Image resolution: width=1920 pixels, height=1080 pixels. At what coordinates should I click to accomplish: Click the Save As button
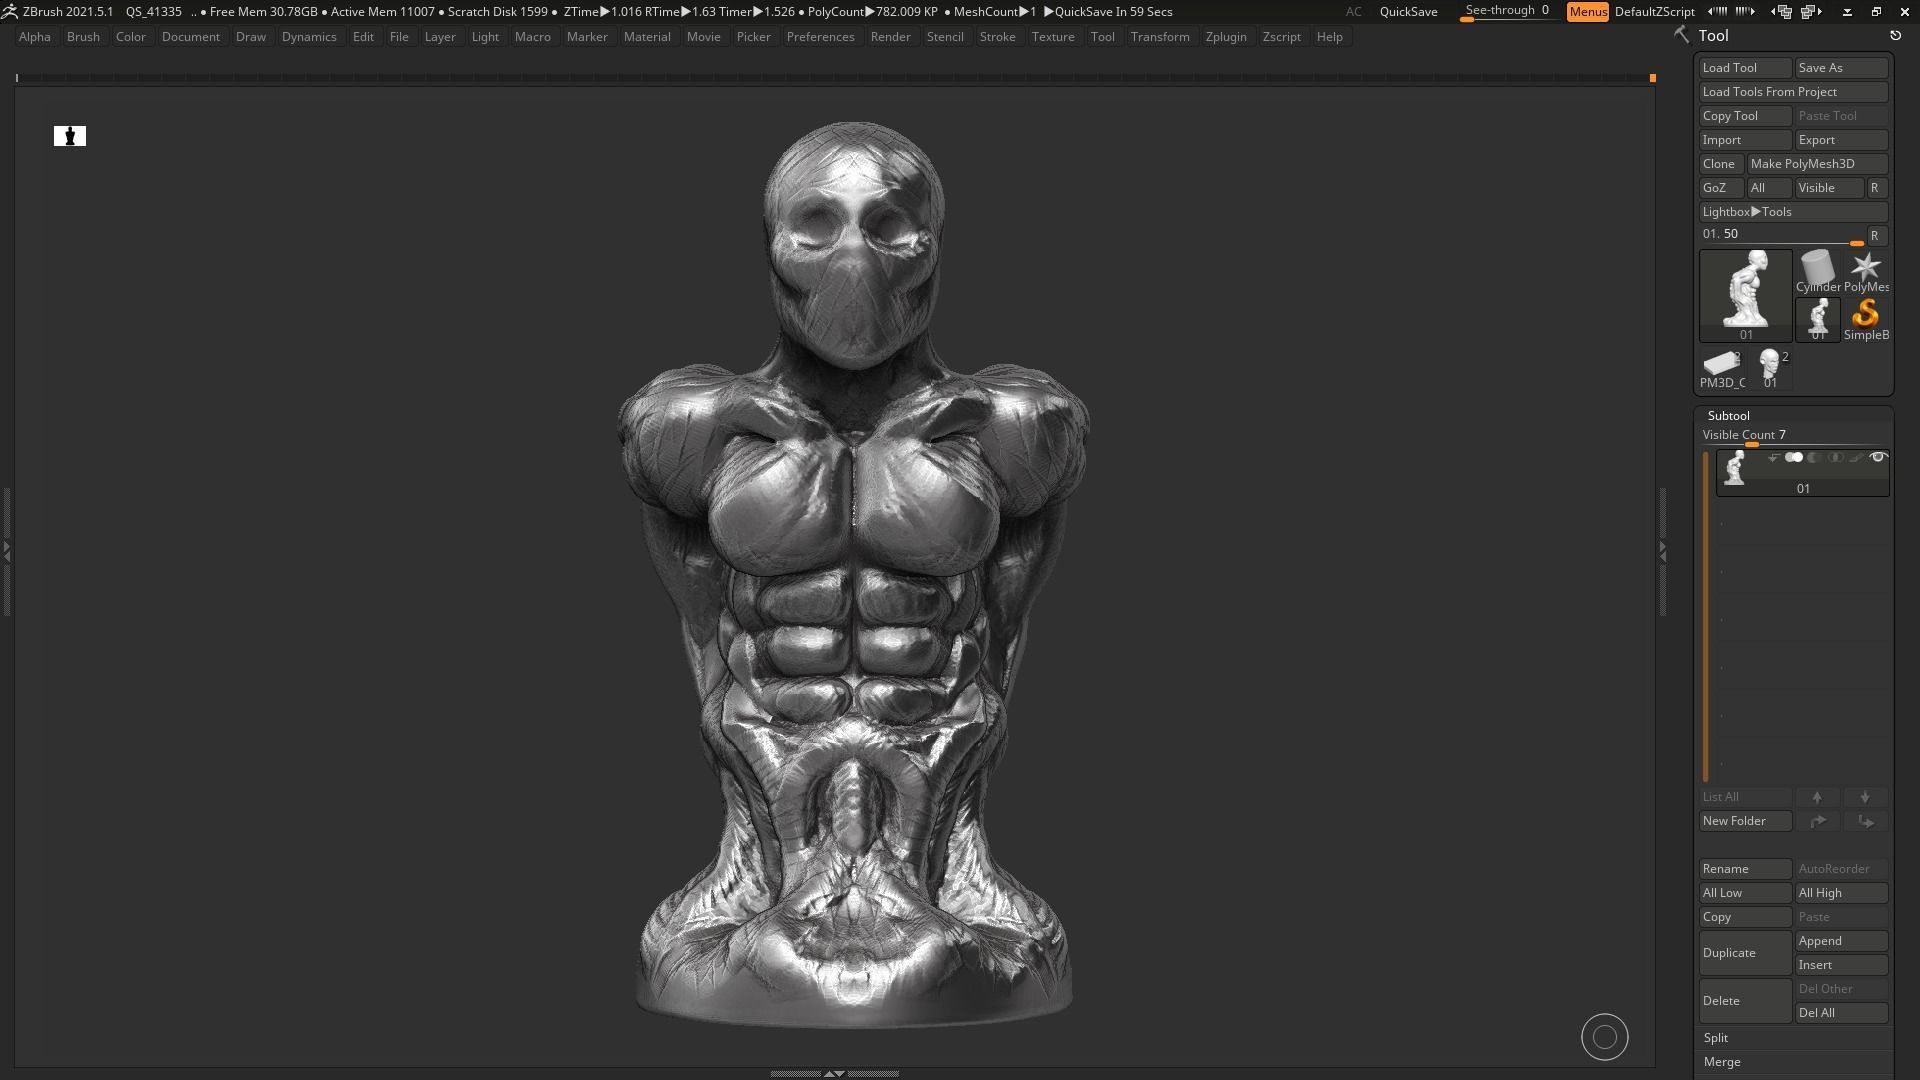coord(1841,68)
